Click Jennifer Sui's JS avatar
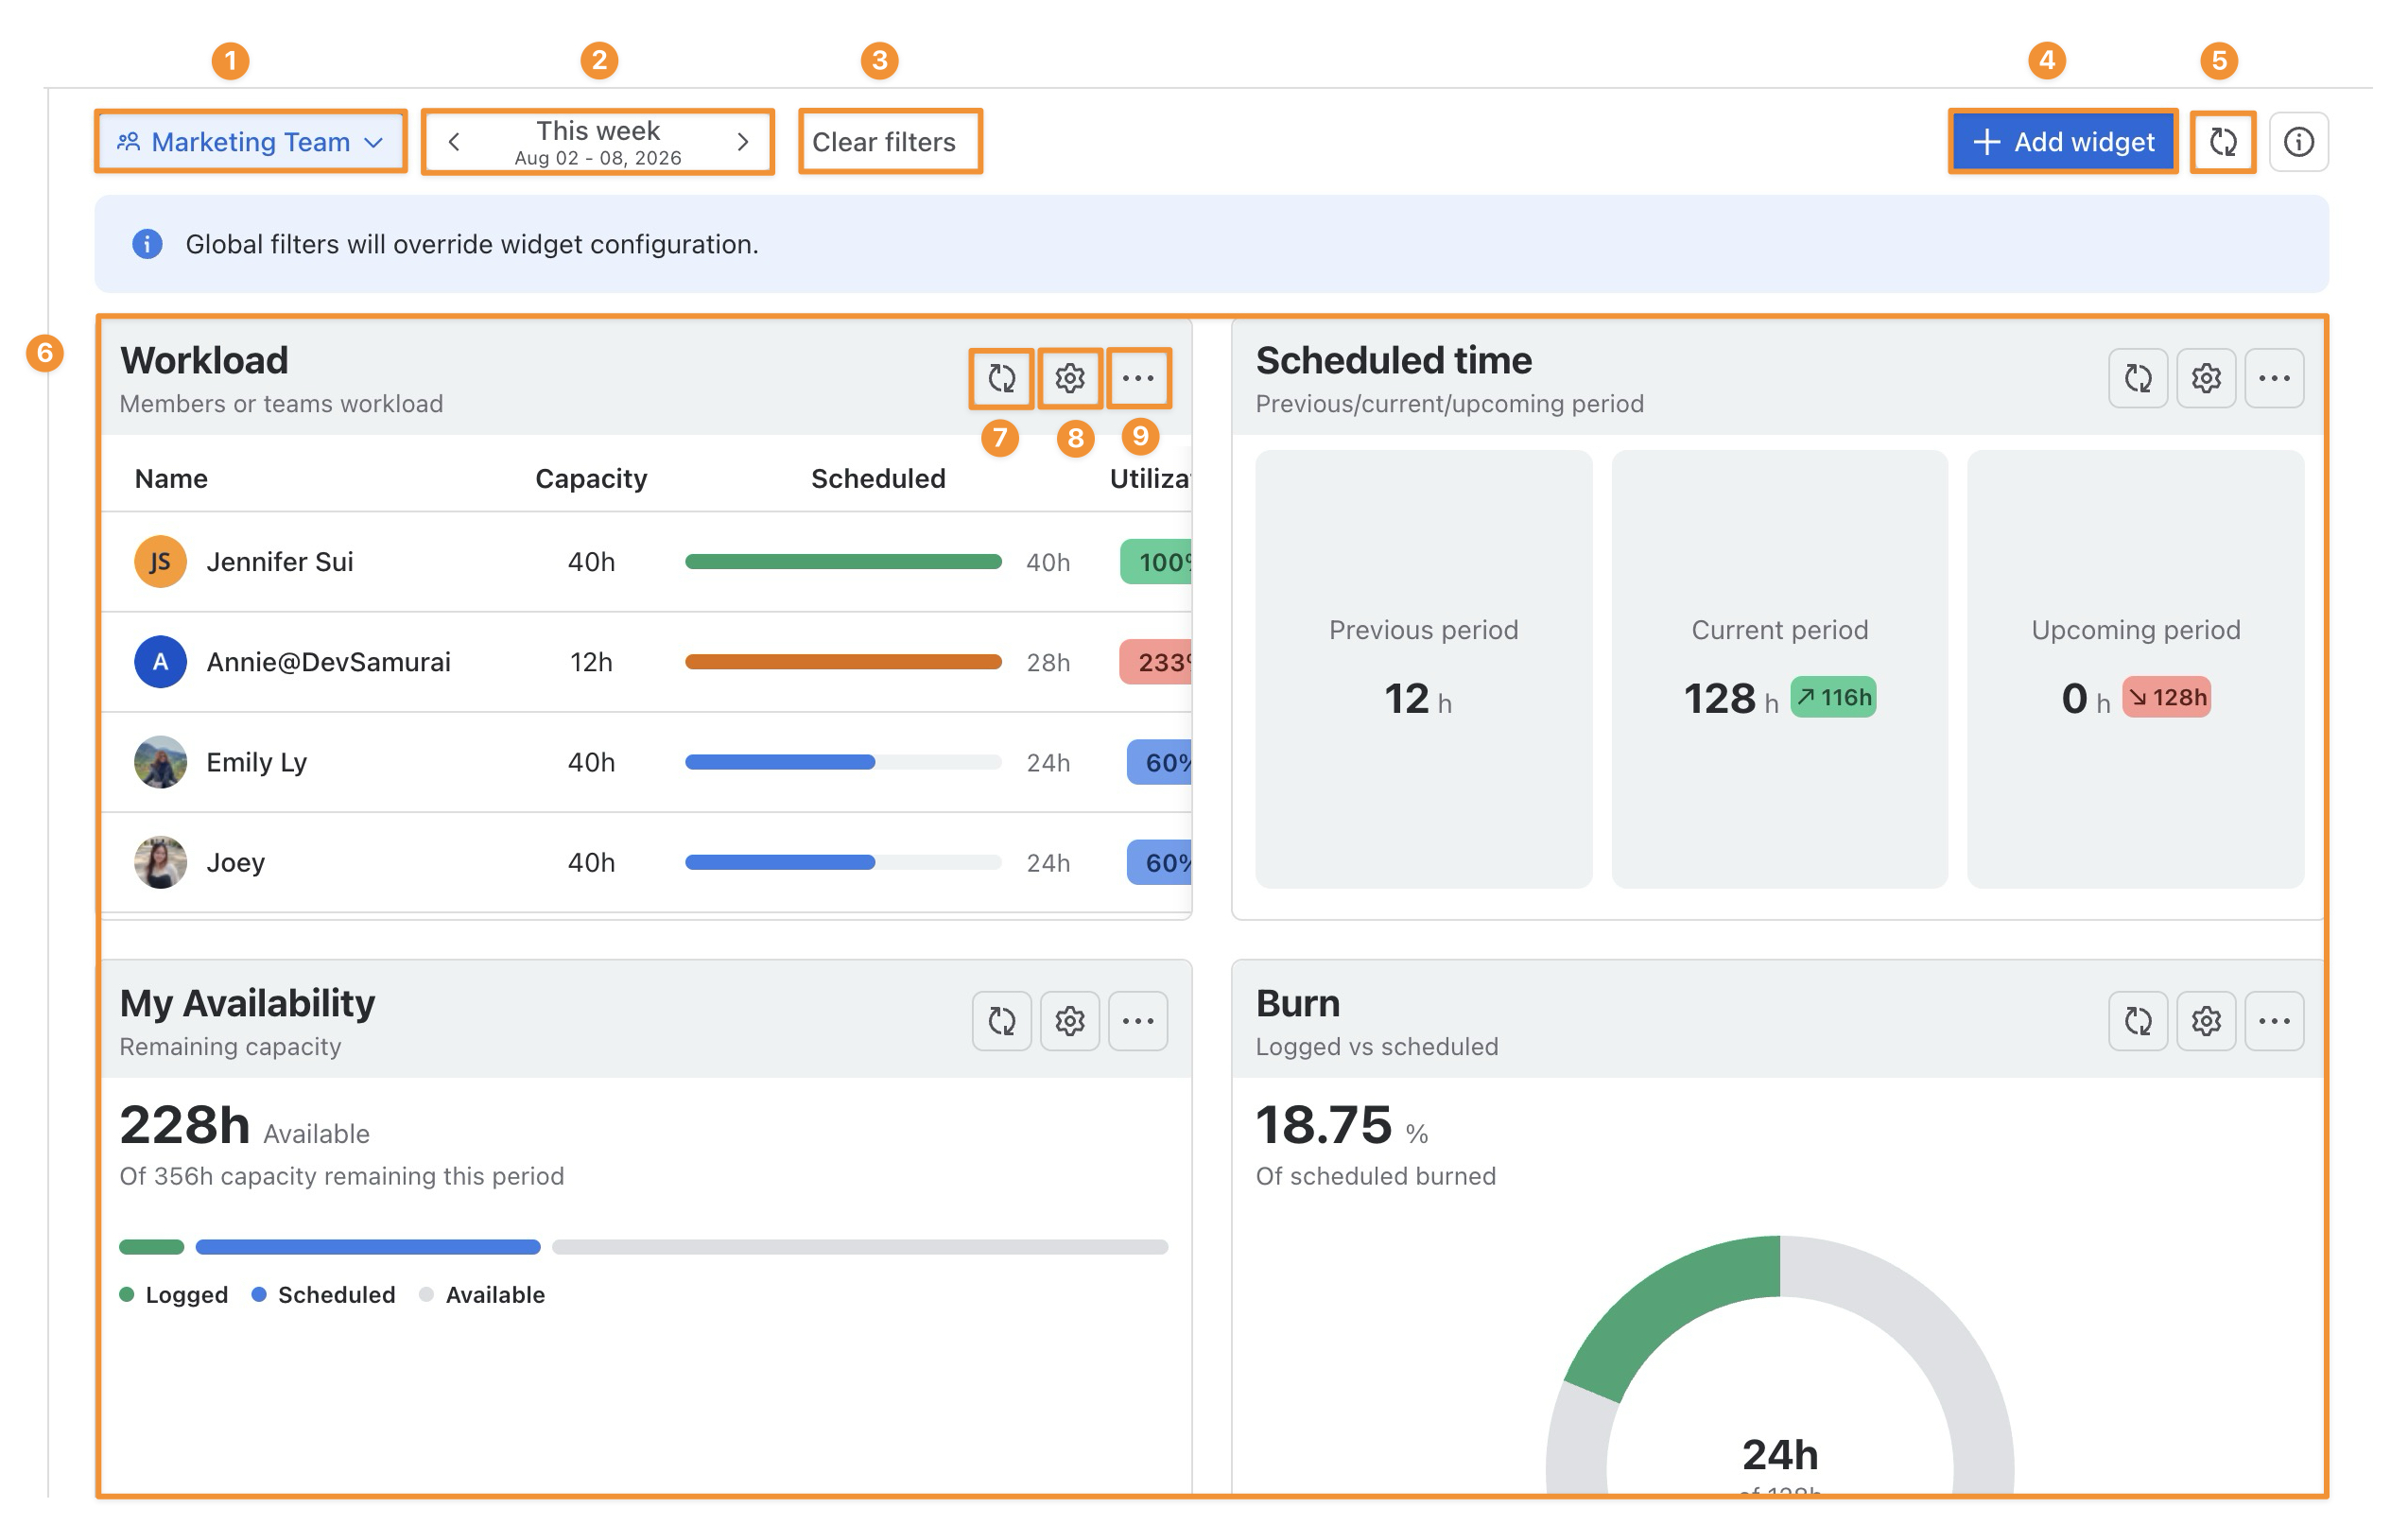 [160, 562]
